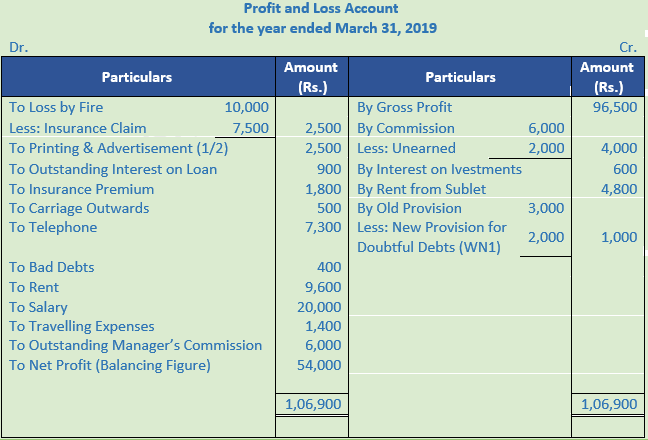
Task: Pick the "To Bad Debts" row
Action: (x=54, y=267)
